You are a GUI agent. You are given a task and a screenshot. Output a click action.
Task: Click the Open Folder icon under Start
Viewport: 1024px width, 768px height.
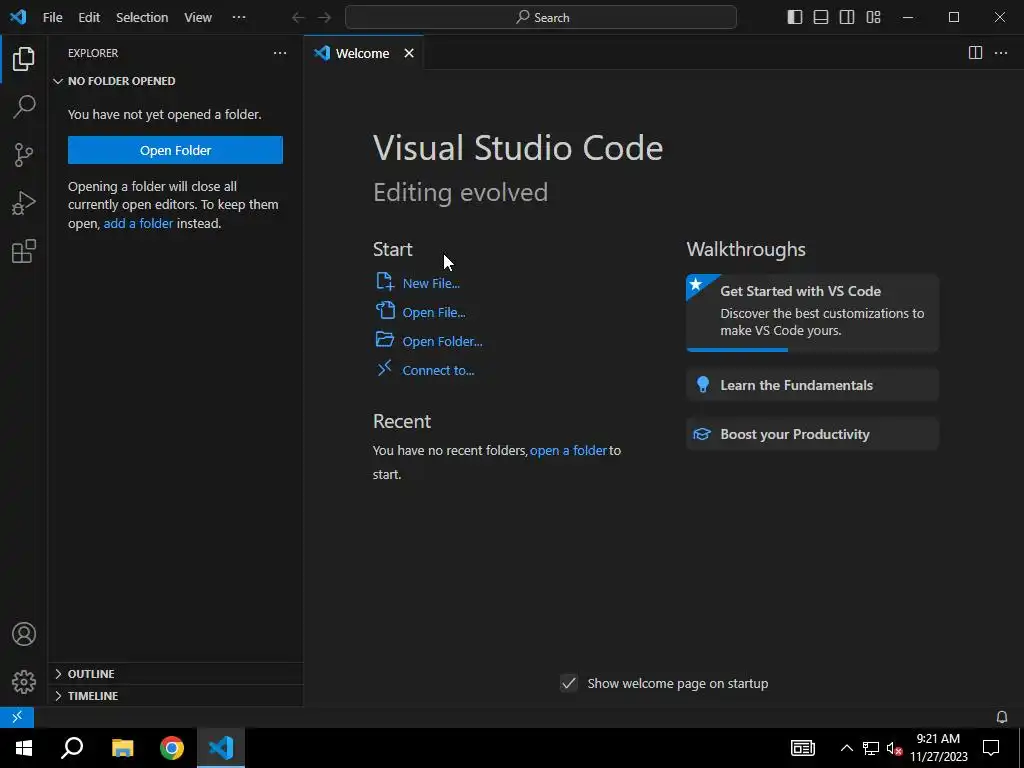385,340
